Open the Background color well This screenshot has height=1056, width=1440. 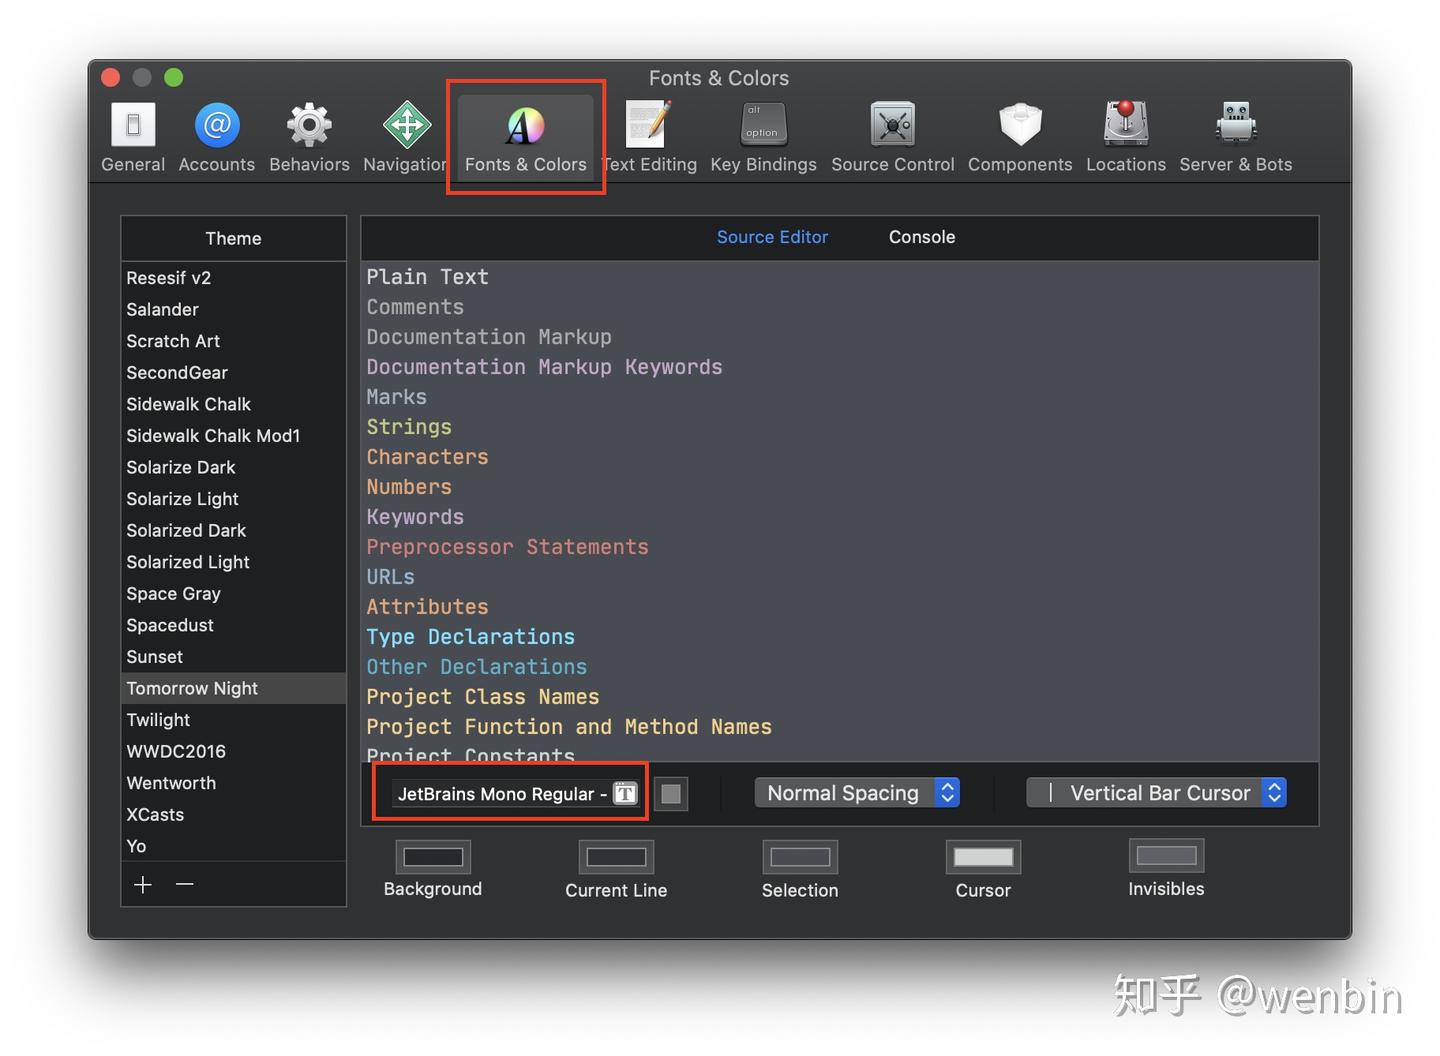(433, 857)
